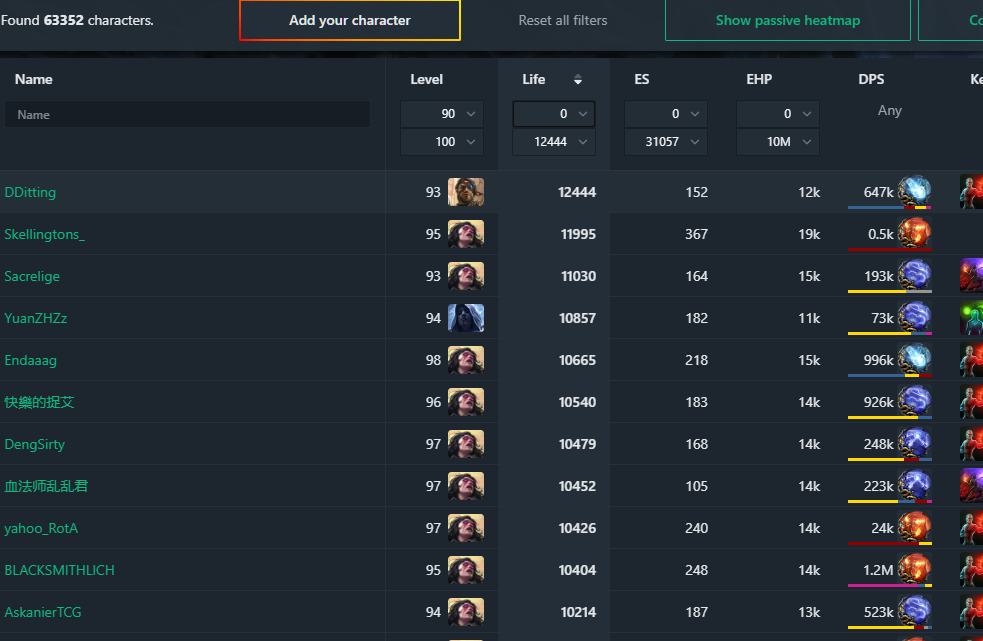
Task: Click the skill gem icon beside 996k DPS
Action: [x=914, y=358]
